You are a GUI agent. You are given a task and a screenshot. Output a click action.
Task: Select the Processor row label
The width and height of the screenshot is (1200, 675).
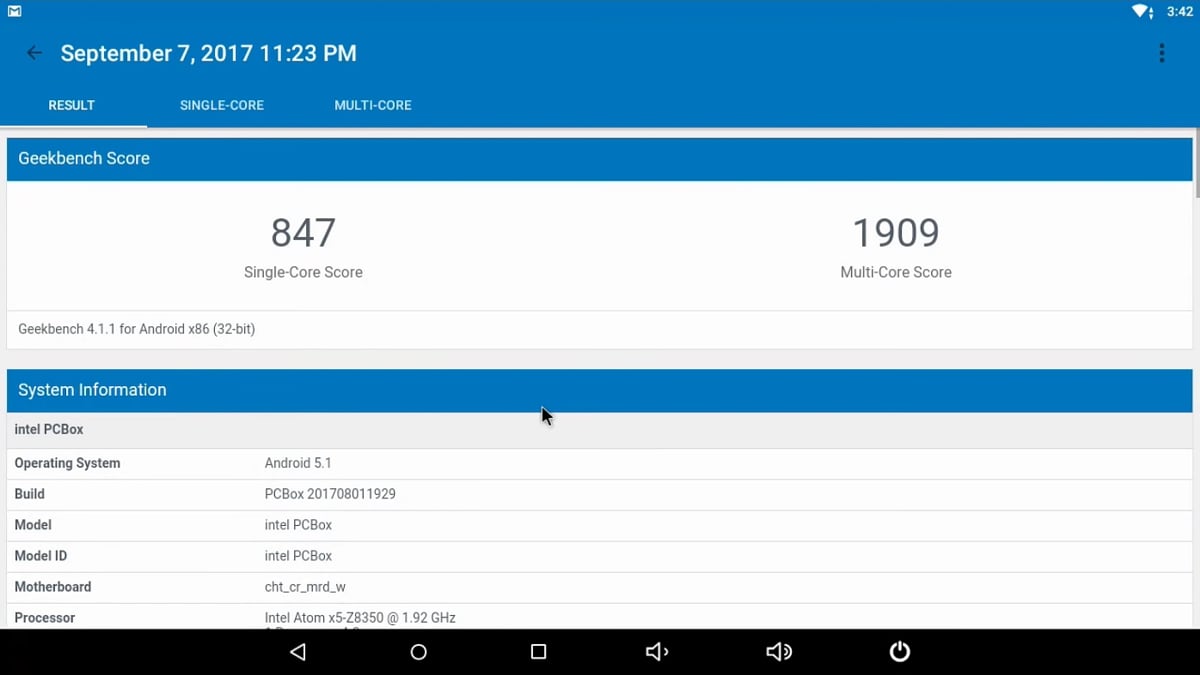tap(45, 618)
